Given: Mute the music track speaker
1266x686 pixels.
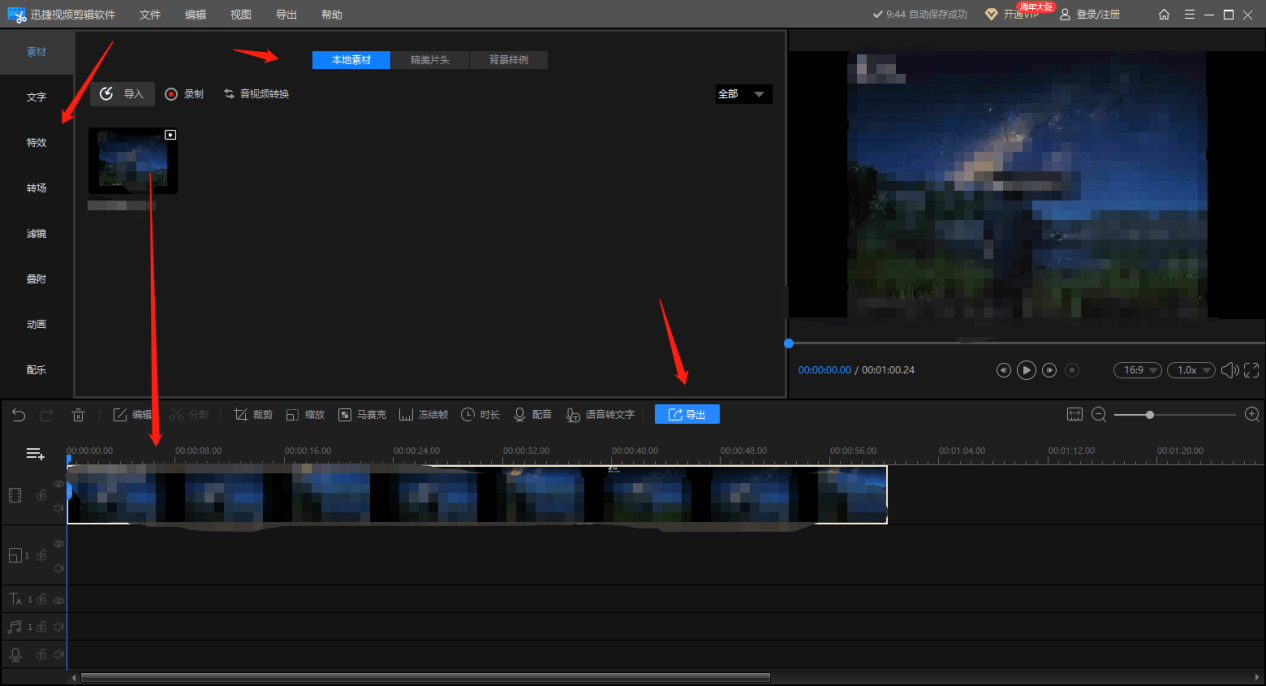Looking at the screenshot, I should click(58, 627).
